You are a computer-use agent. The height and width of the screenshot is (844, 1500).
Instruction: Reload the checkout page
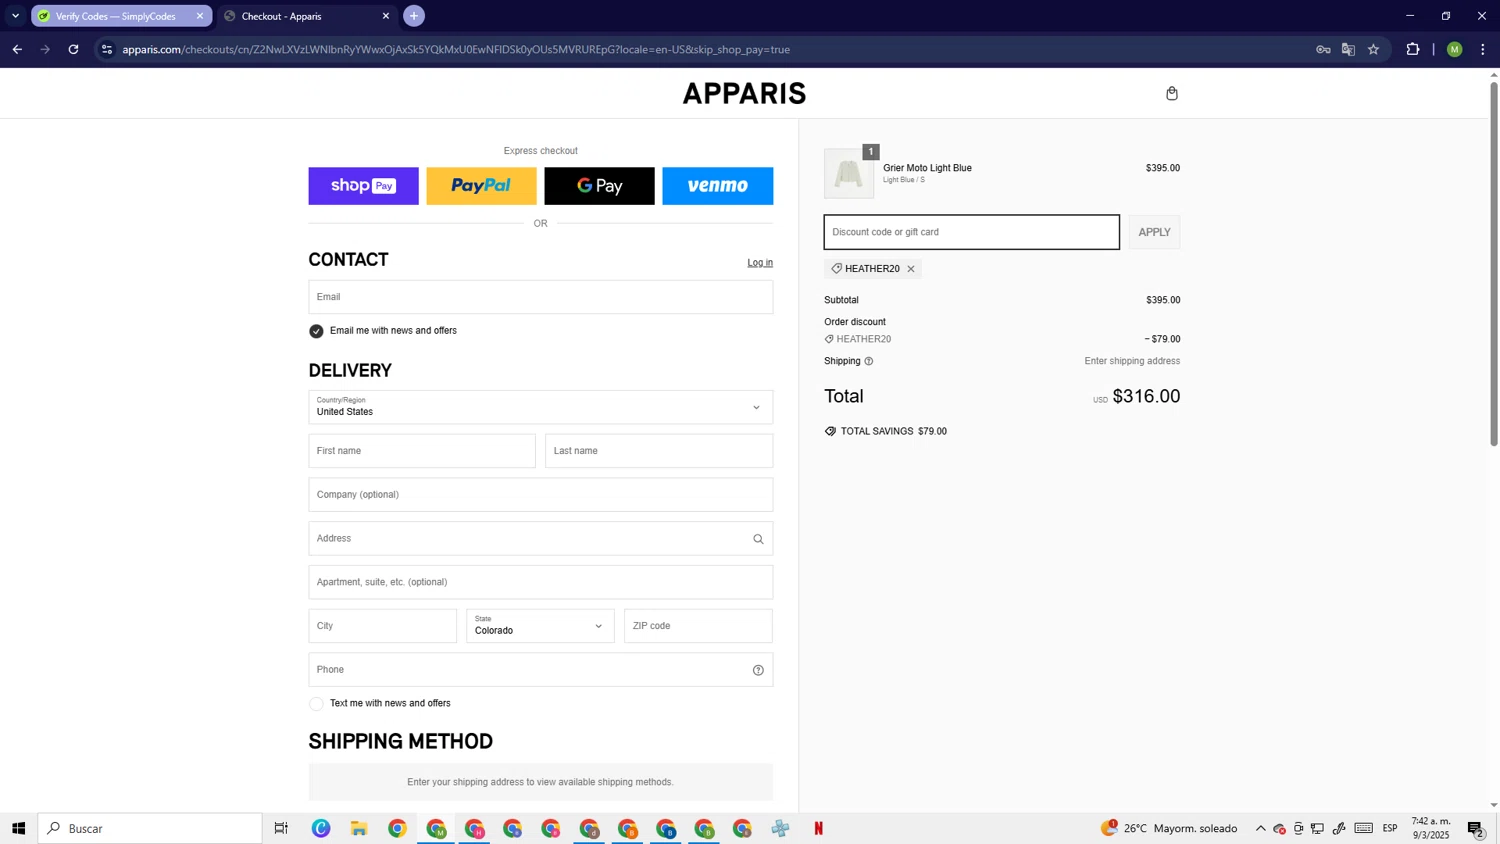[73, 49]
